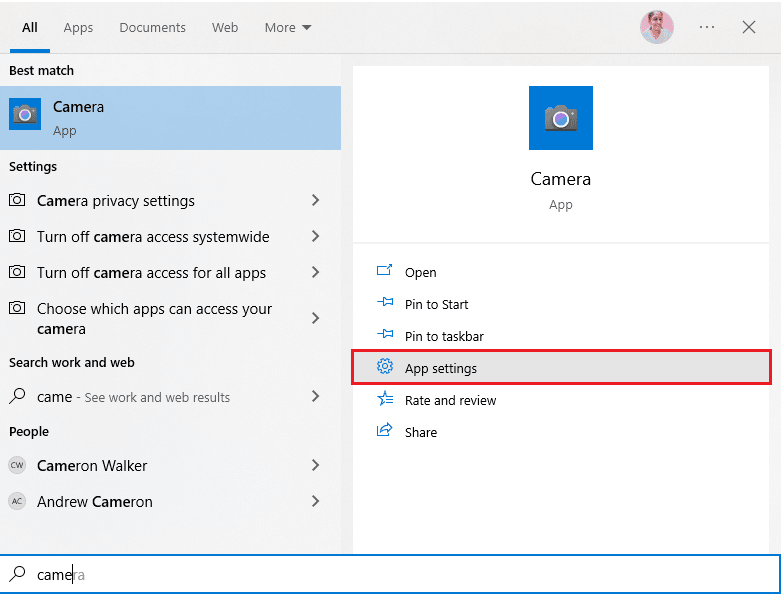Switch to the Documents tab
Viewport: 781px width, 594px height.
pyautogui.click(x=152, y=28)
